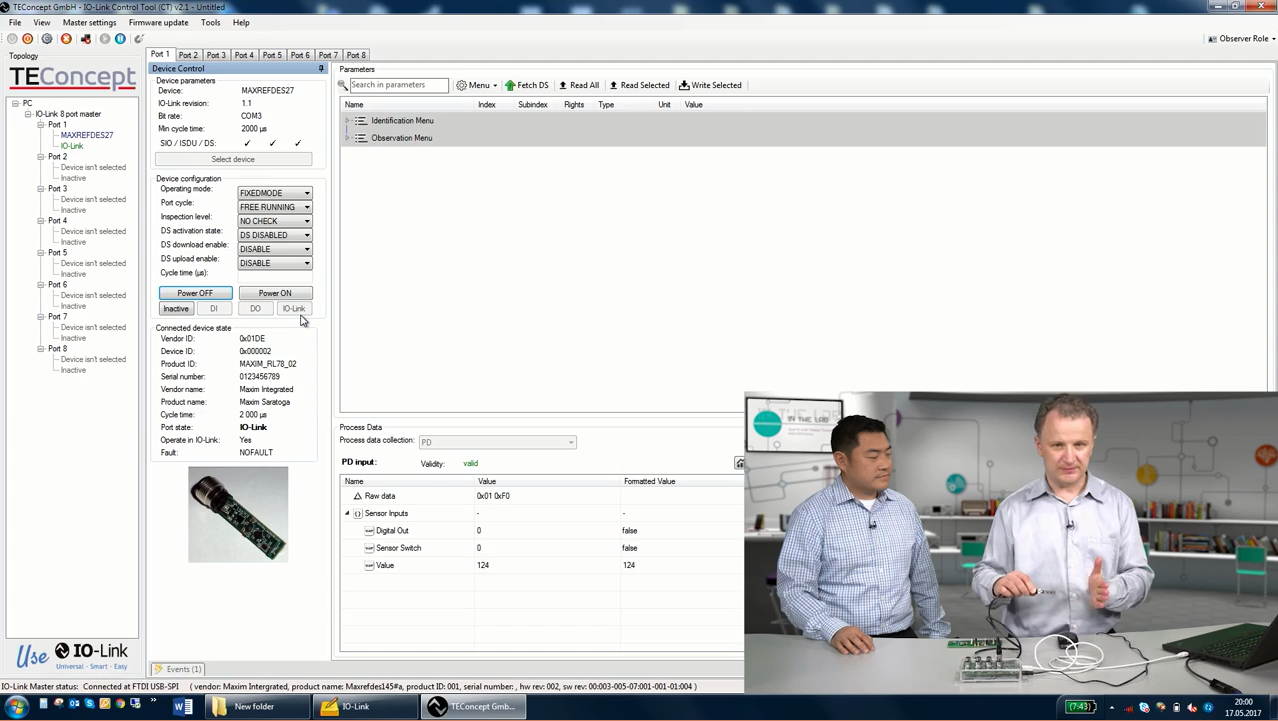Click the red device disconnect toolbar icon
Image resolution: width=1278 pixels, height=721 pixels.
pos(85,39)
